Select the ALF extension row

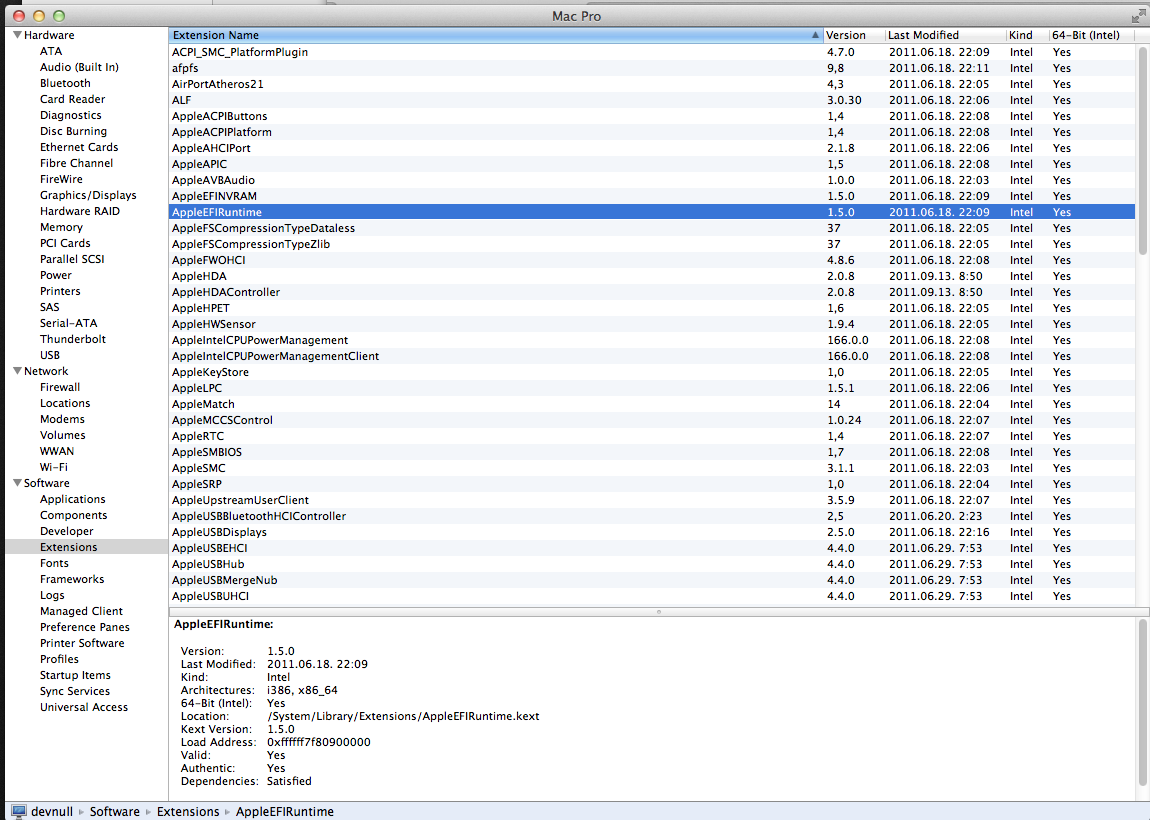tap(653, 100)
